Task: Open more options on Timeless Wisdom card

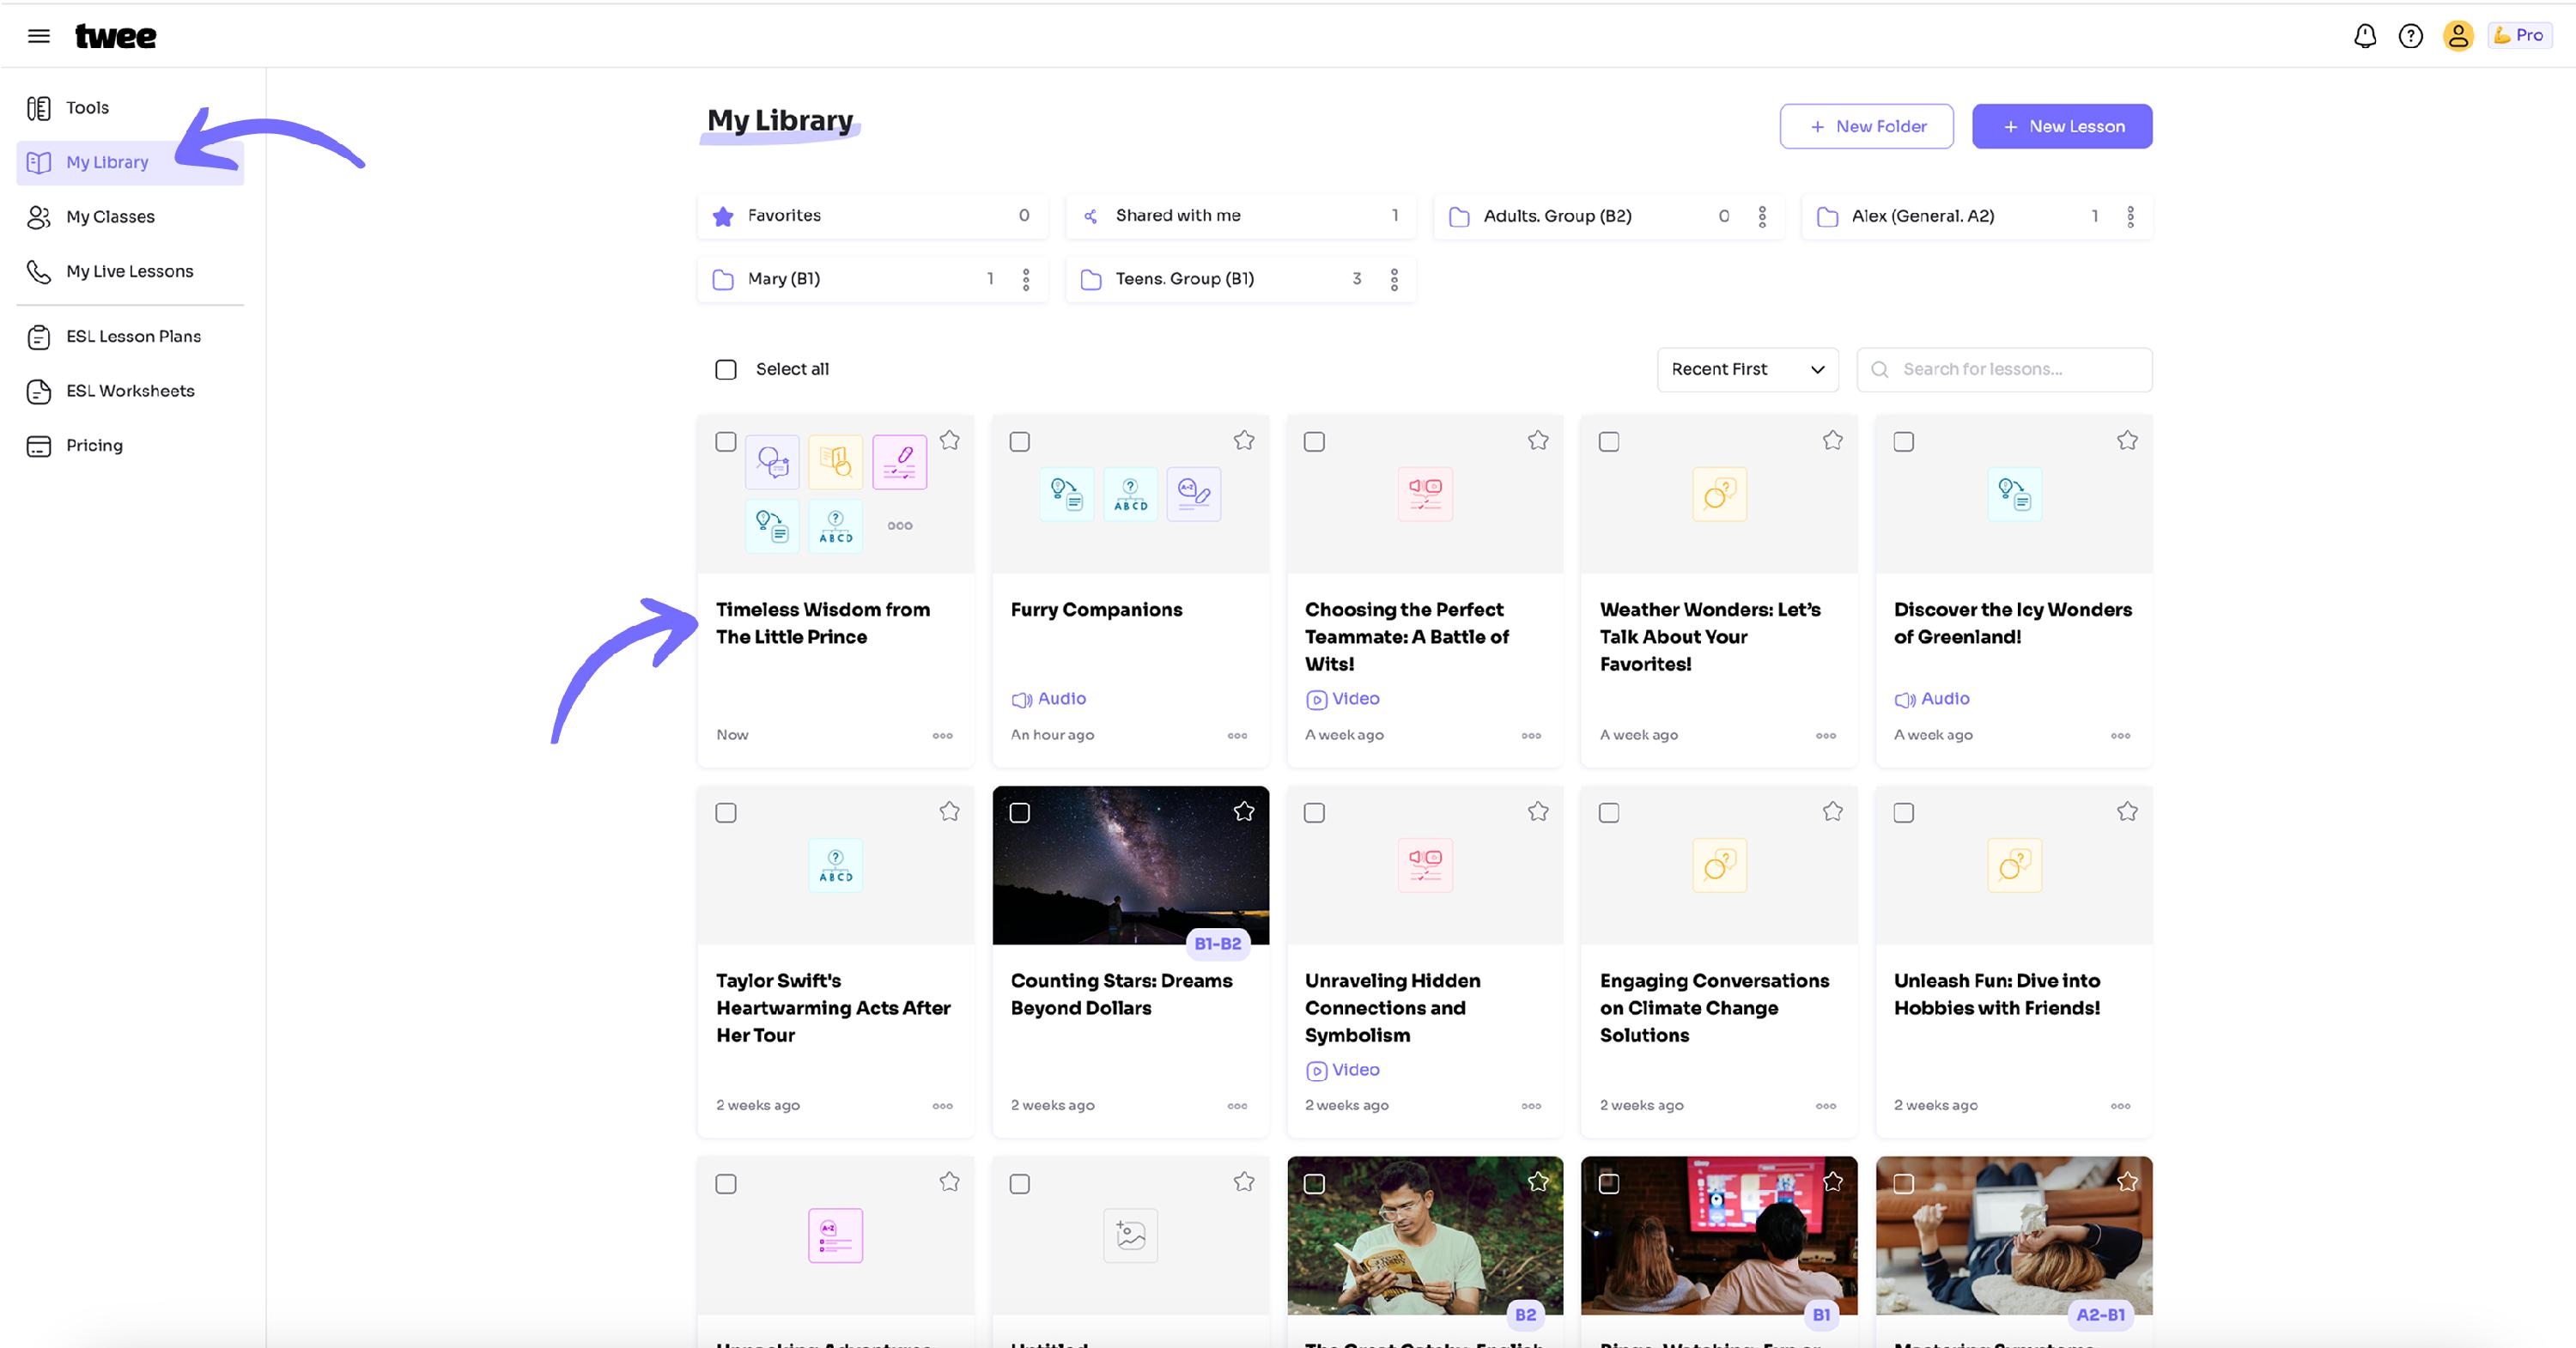Action: [x=943, y=736]
